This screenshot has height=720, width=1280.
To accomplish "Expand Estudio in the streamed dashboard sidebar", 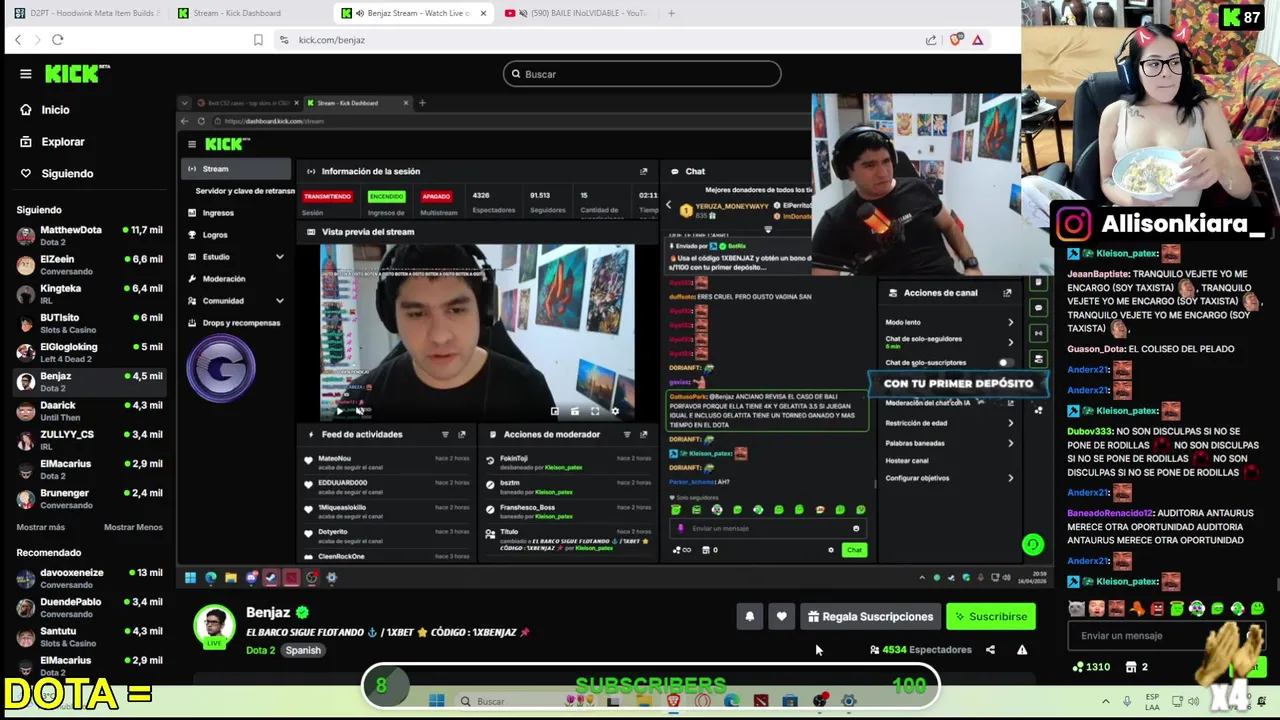I will pyautogui.click(x=236, y=257).
